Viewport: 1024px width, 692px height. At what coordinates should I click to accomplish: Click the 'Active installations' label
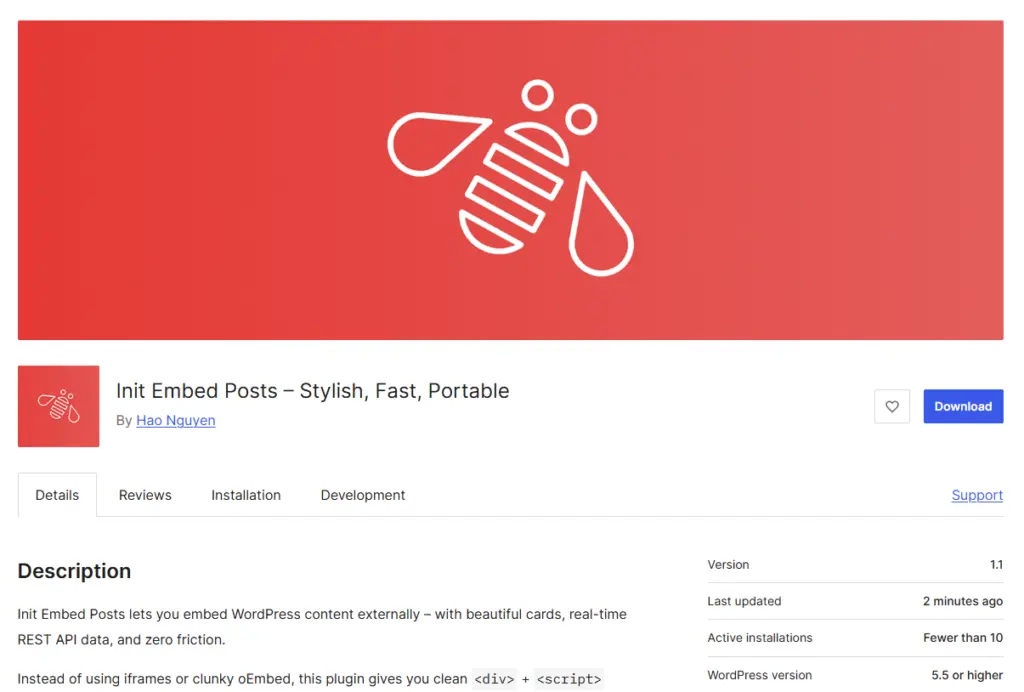pyautogui.click(x=760, y=638)
